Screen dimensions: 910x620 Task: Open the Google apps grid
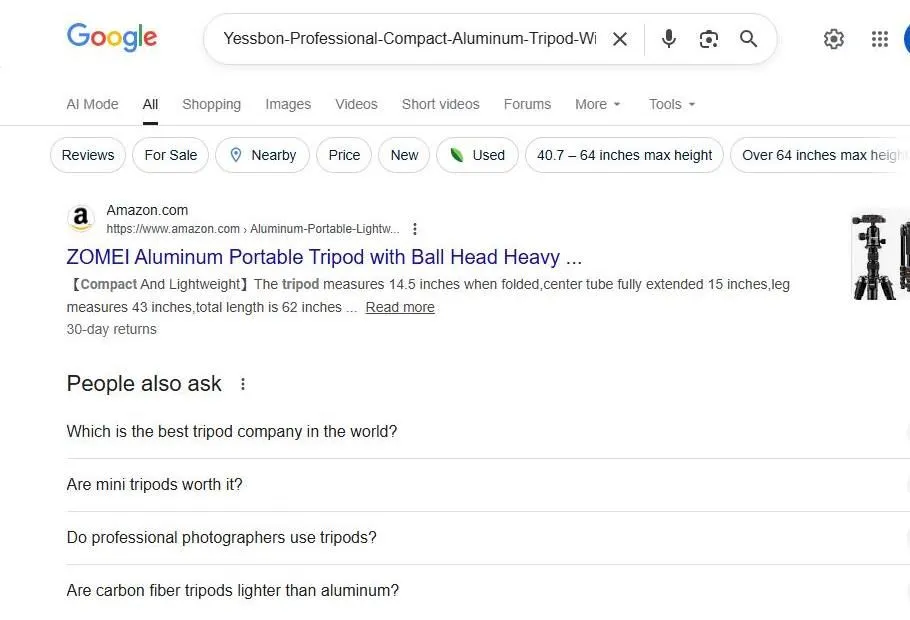(880, 39)
